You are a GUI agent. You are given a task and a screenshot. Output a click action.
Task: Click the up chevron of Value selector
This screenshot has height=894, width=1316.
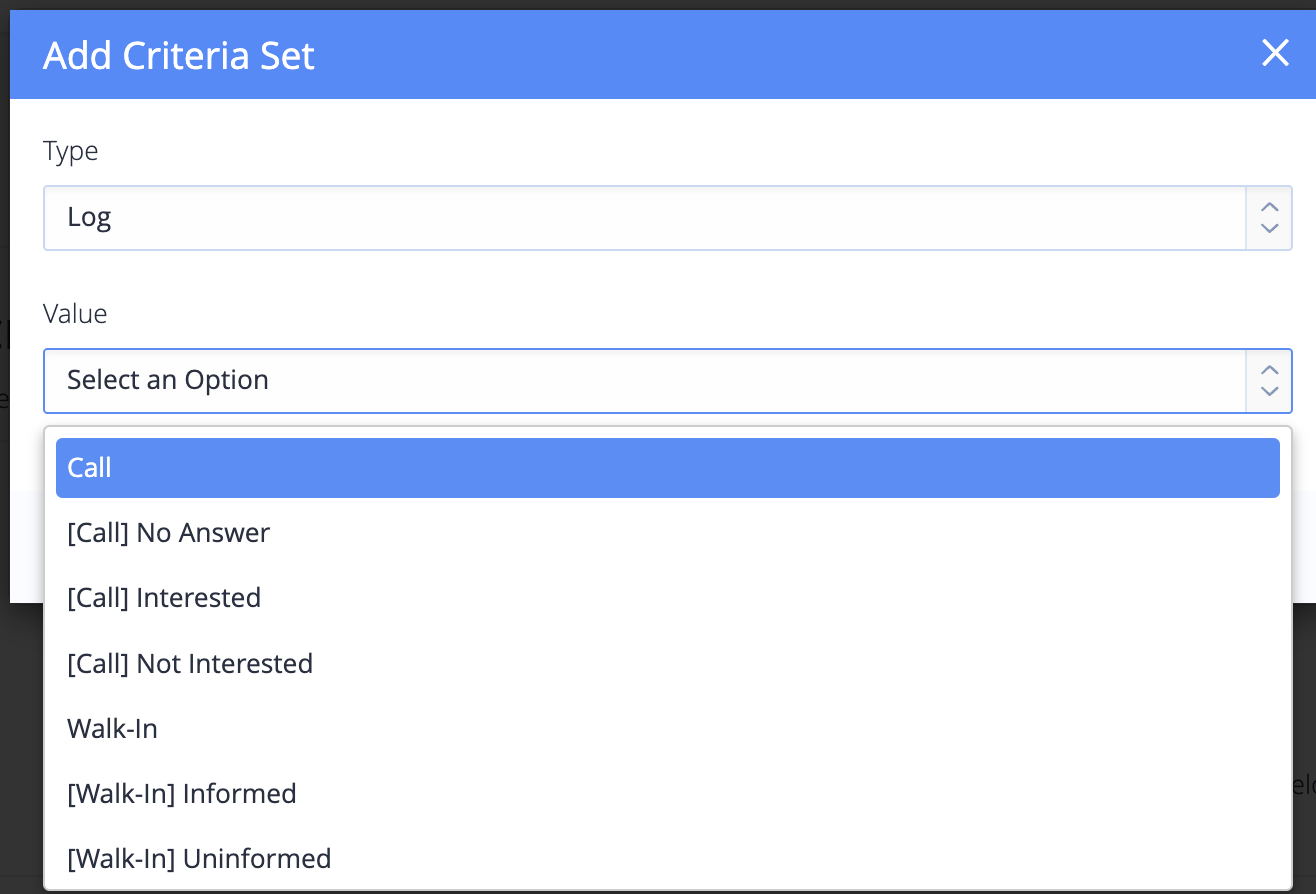[x=1270, y=371]
